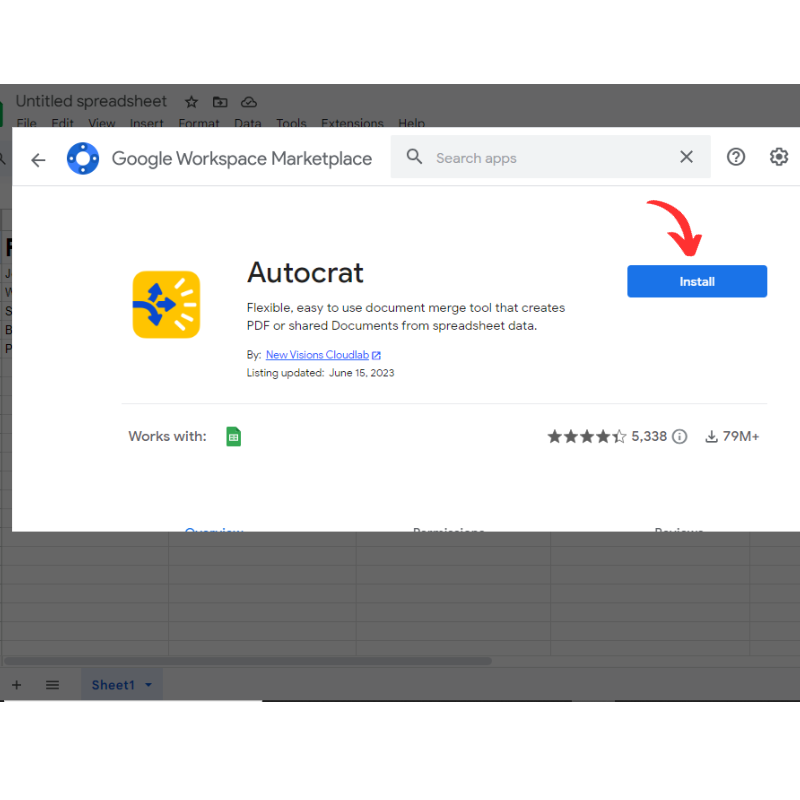Star the Untitled spreadsheet

tap(191, 102)
